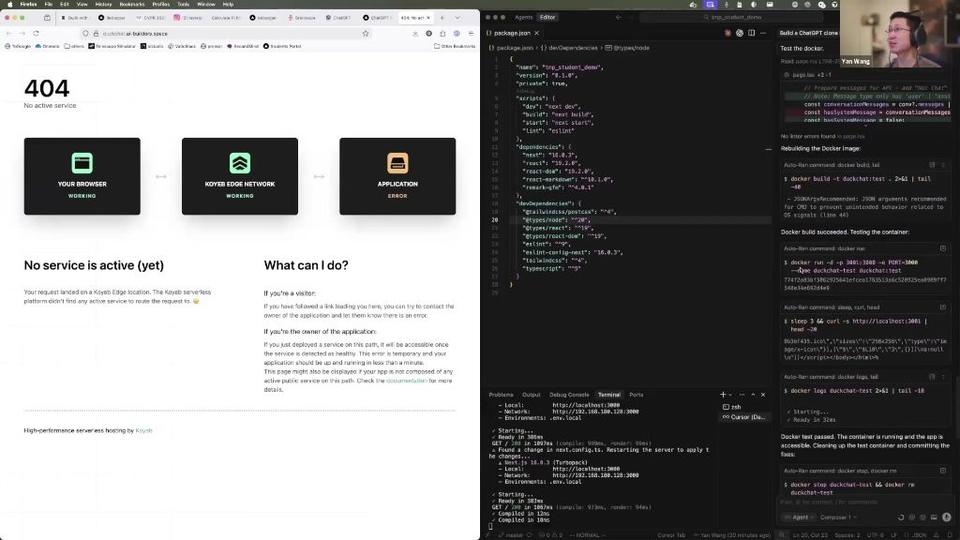Open the History menu in menu bar
This screenshot has width=960, height=540.
[x=103, y=4]
